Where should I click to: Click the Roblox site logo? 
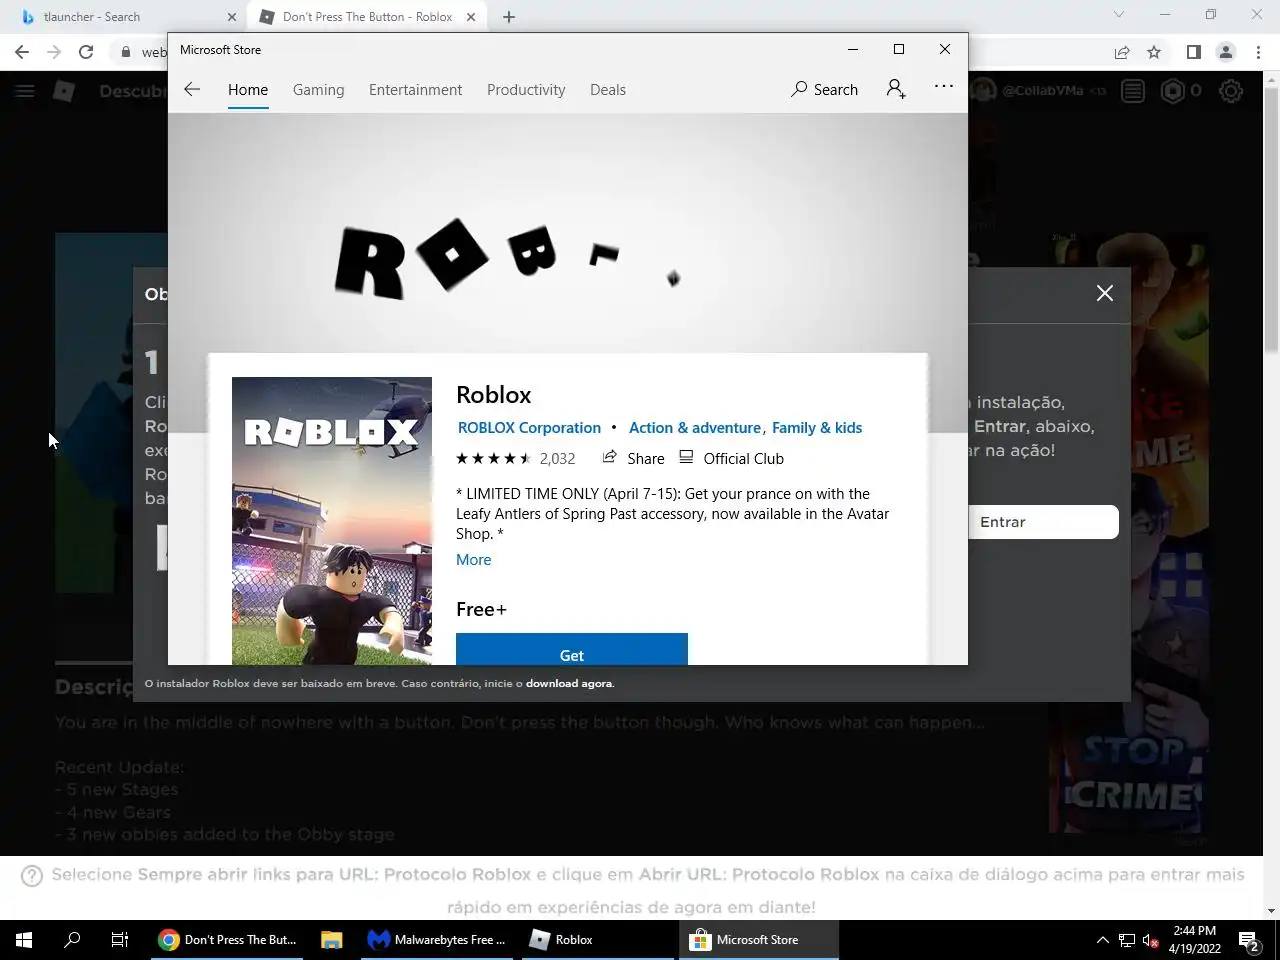pos(64,91)
